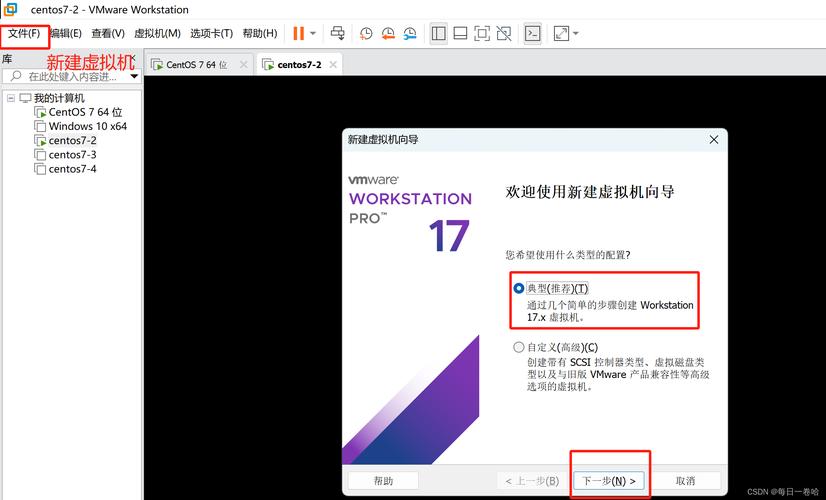Image resolution: width=826 pixels, height=500 pixels.
Task: Click the 下一步(N) button
Action: pyautogui.click(x=608, y=481)
